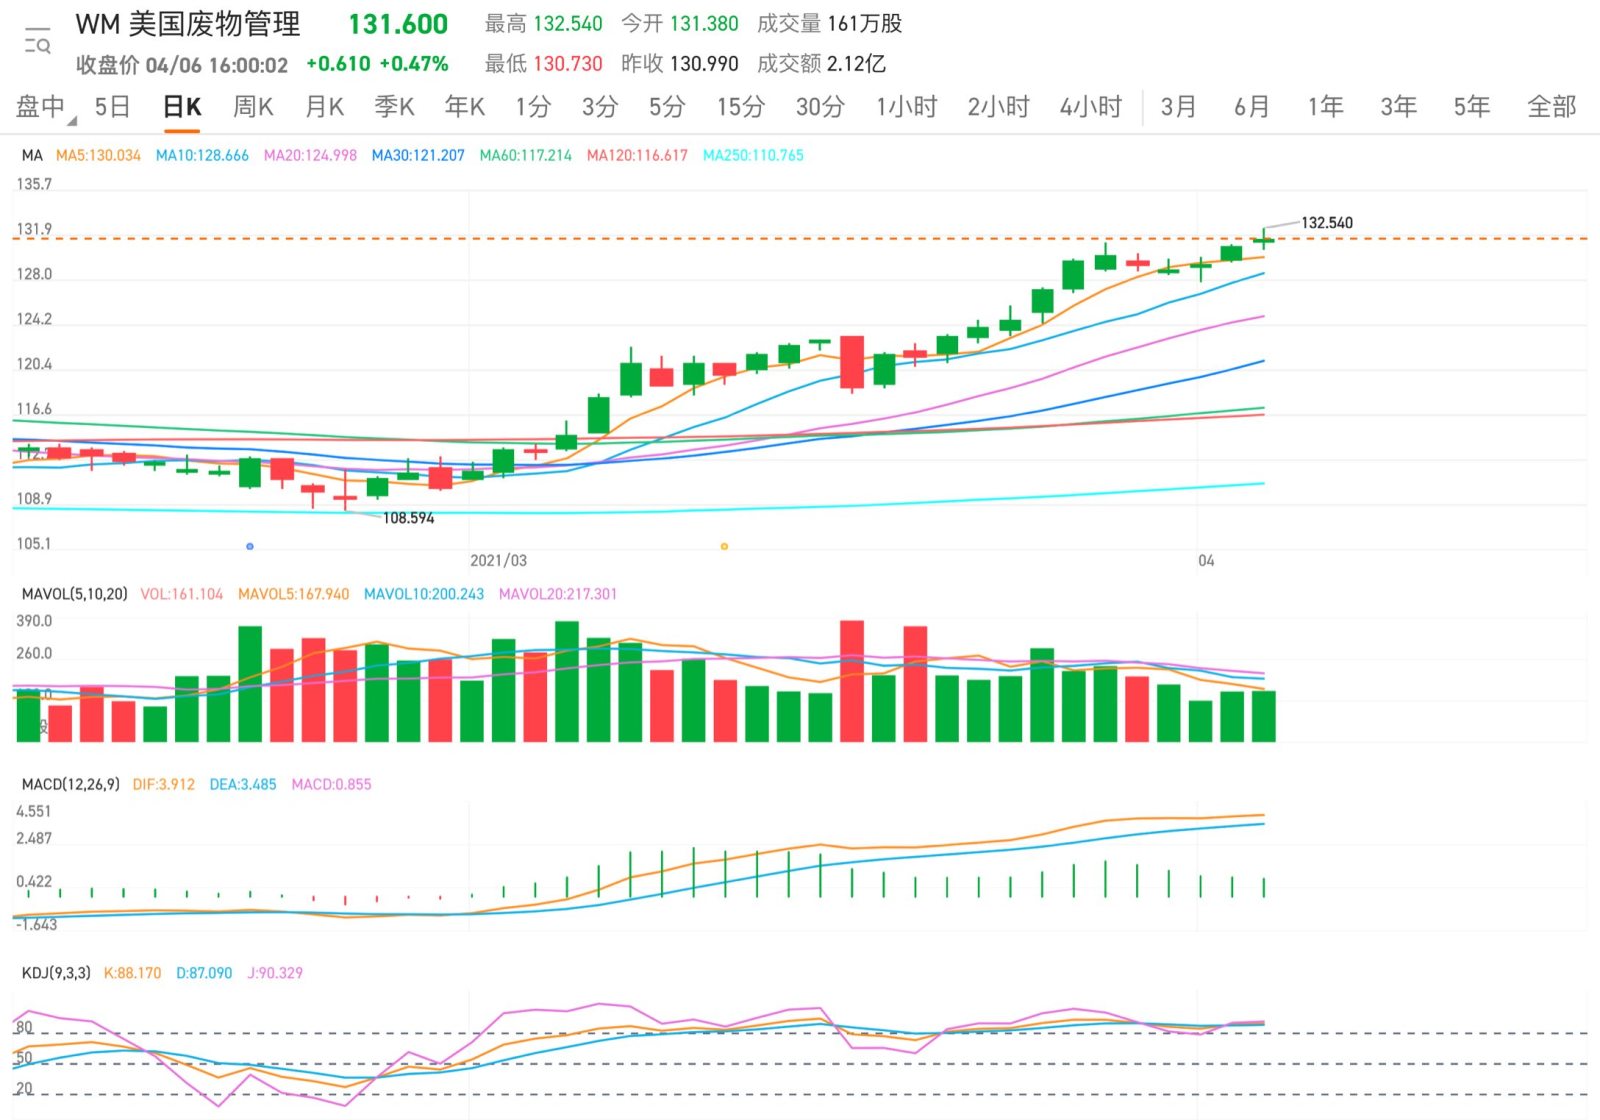Image resolution: width=1600 pixels, height=1120 pixels.
Task: Click the 108.594 low price annotation
Action: coord(409,518)
